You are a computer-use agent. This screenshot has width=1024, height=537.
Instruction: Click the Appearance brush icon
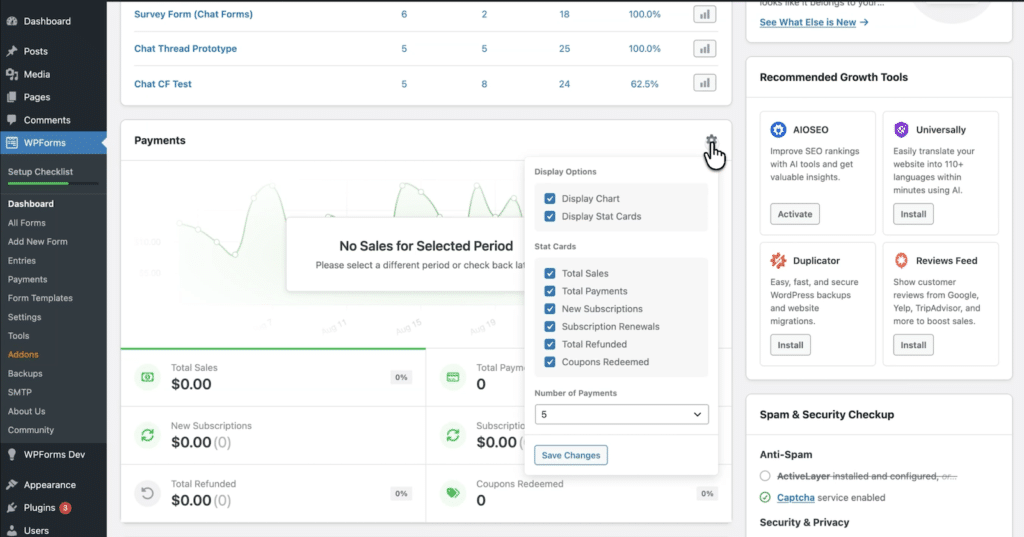[x=12, y=485]
